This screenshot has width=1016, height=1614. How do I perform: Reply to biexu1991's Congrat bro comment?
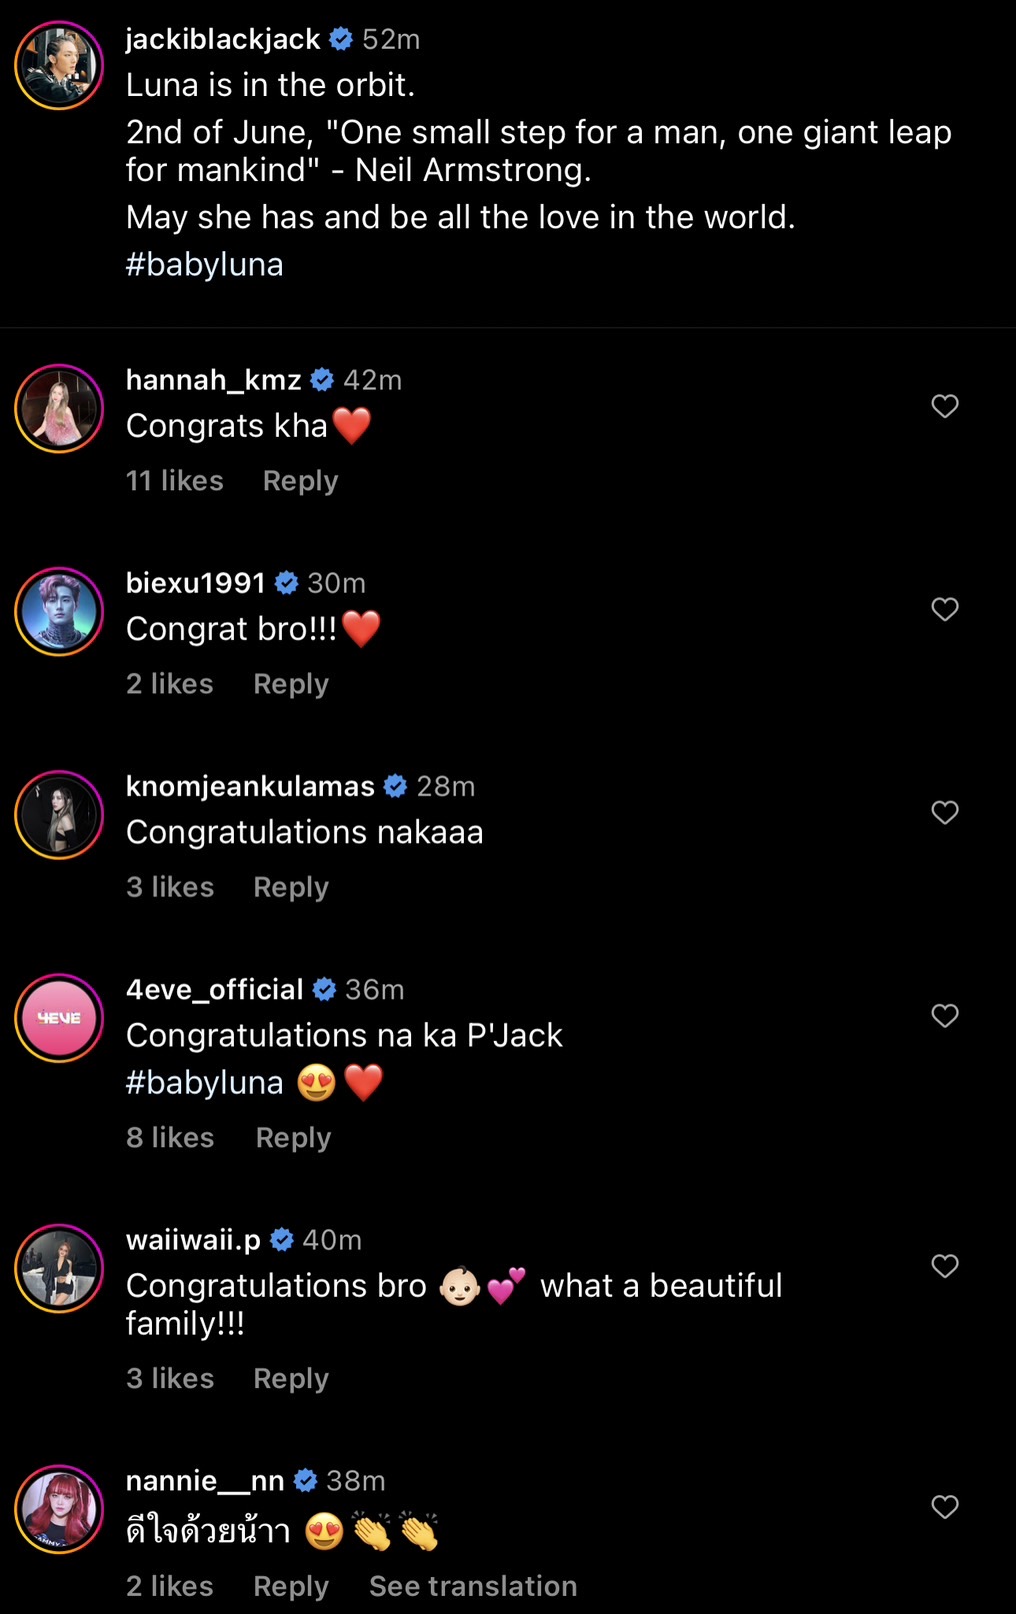point(291,684)
